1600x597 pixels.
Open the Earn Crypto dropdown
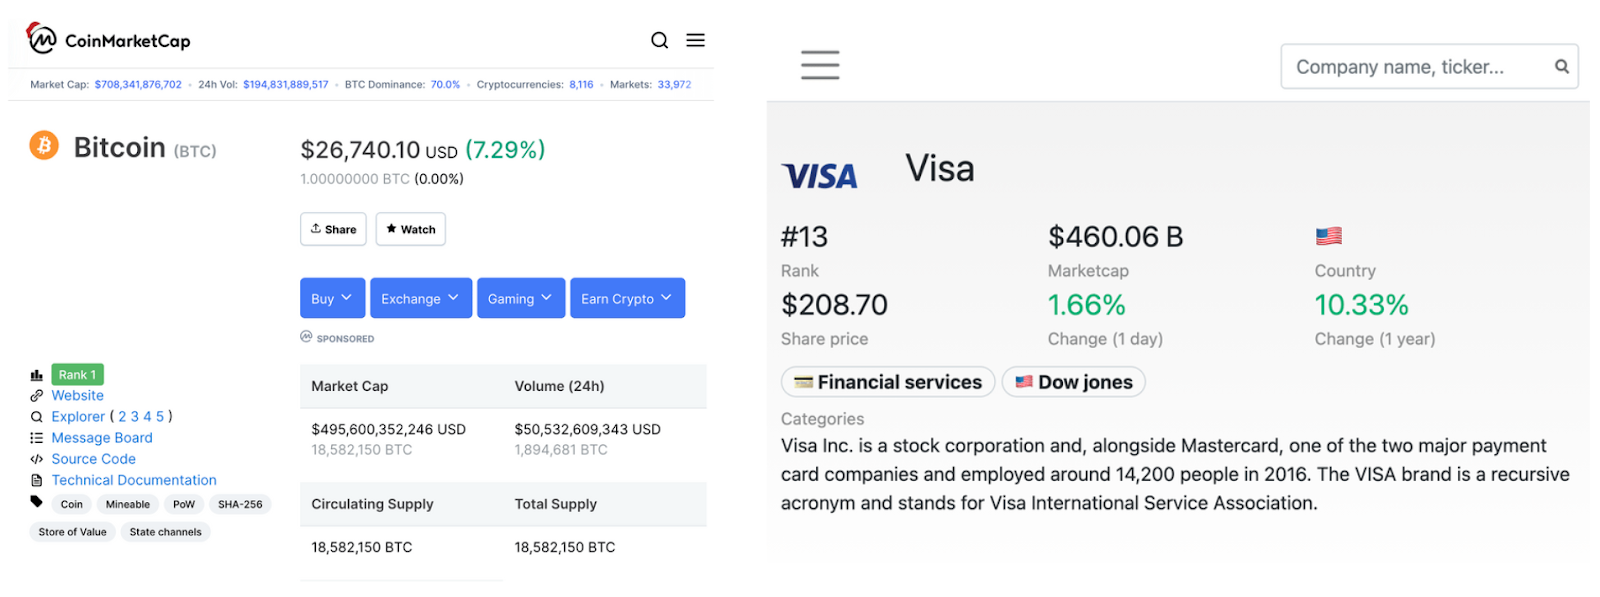(627, 298)
